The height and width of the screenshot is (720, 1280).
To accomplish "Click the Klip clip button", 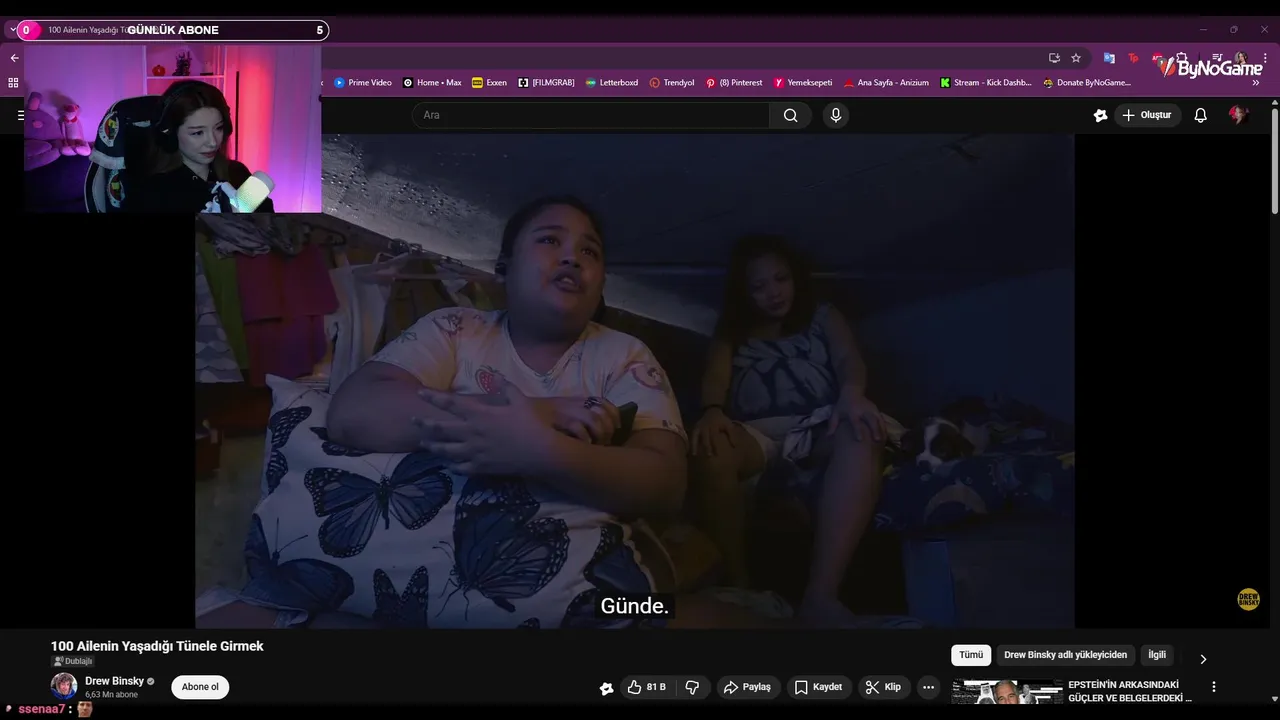I will tap(883, 687).
